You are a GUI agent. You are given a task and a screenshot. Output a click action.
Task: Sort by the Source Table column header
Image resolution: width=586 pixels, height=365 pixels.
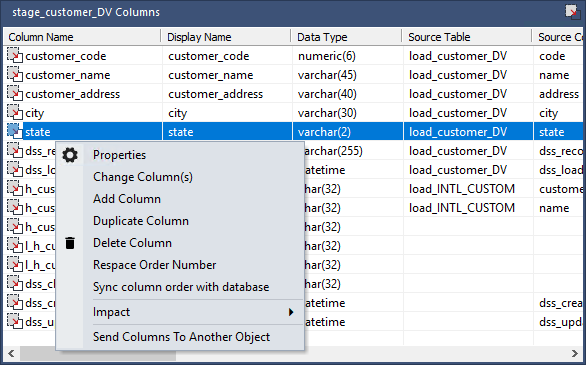[x=467, y=37]
